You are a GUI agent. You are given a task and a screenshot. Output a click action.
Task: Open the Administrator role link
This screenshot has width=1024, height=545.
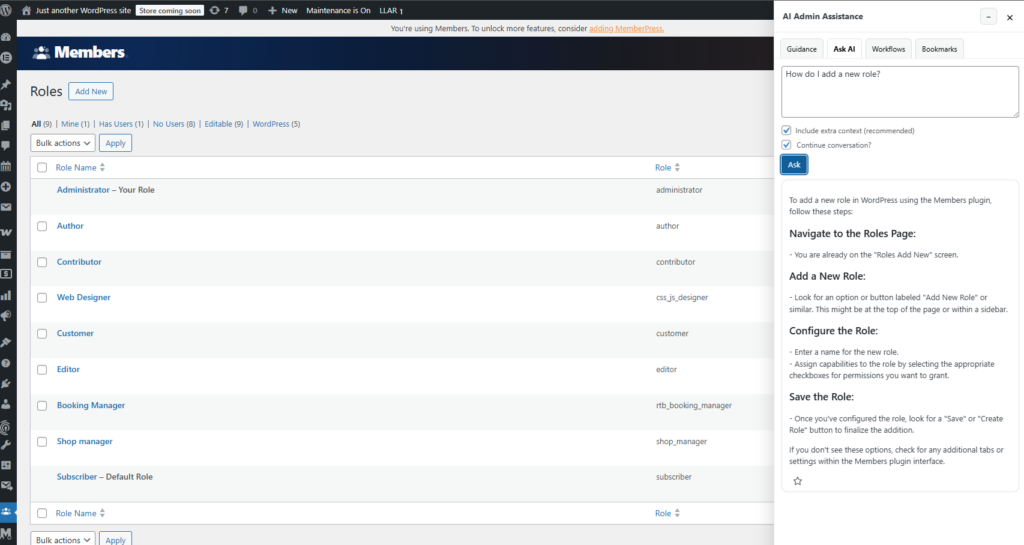pos(83,190)
